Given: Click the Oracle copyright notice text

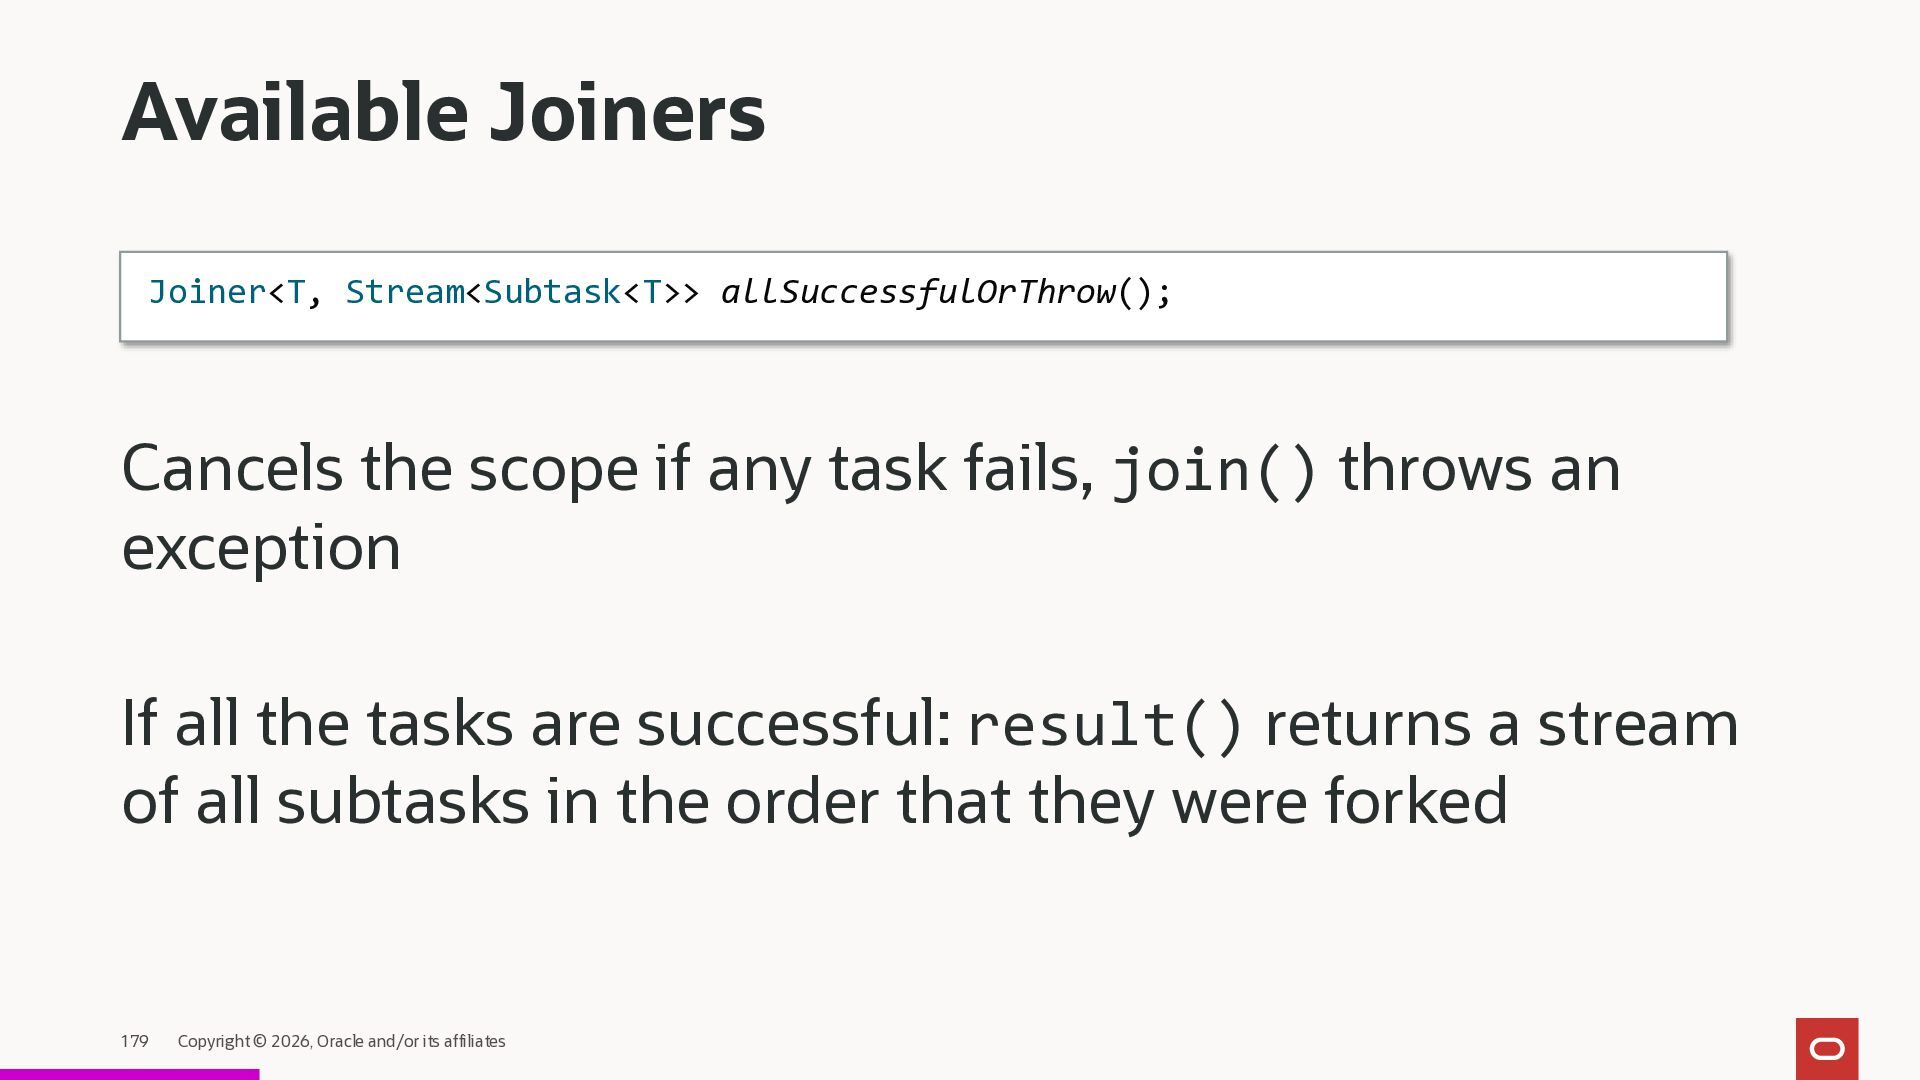Looking at the screenshot, I should pyautogui.click(x=341, y=1041).
